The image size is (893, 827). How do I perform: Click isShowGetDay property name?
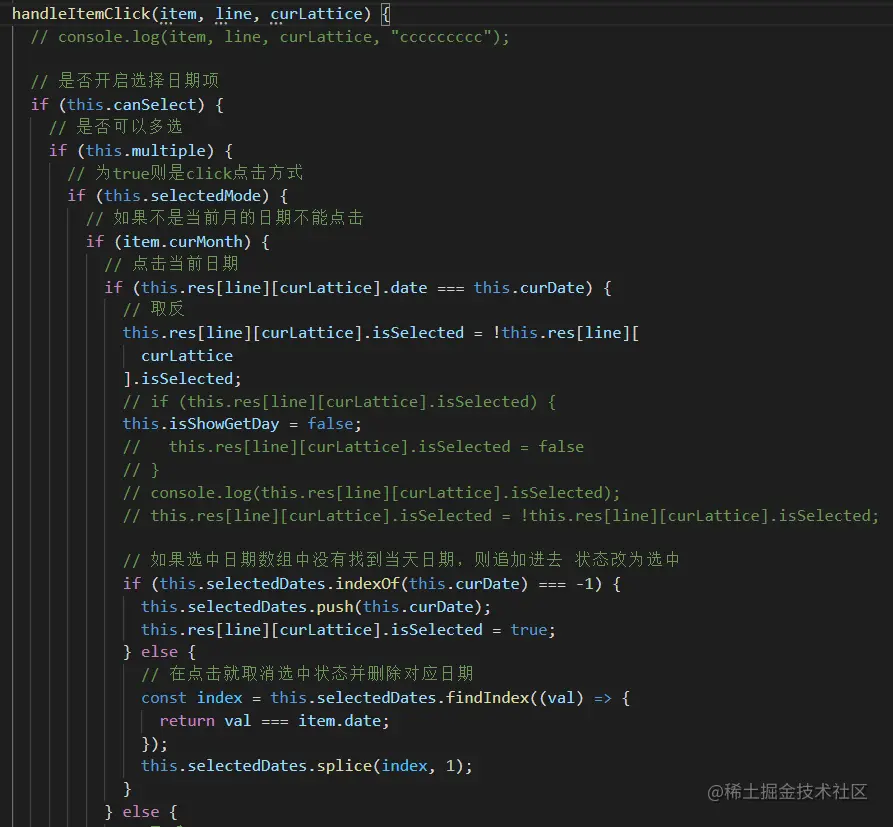(x=224, y=424)
